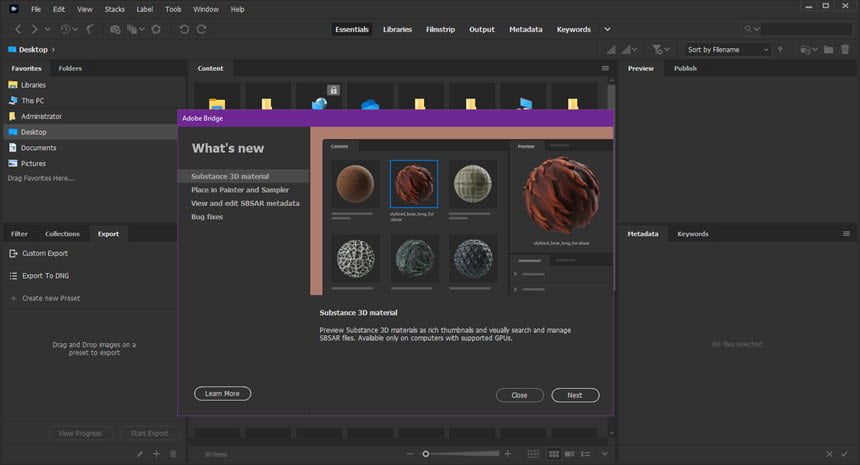The width and height of the screenshot is (860, 465).
Task: Open the Content panel menu icon
Action: click(605, 69)
